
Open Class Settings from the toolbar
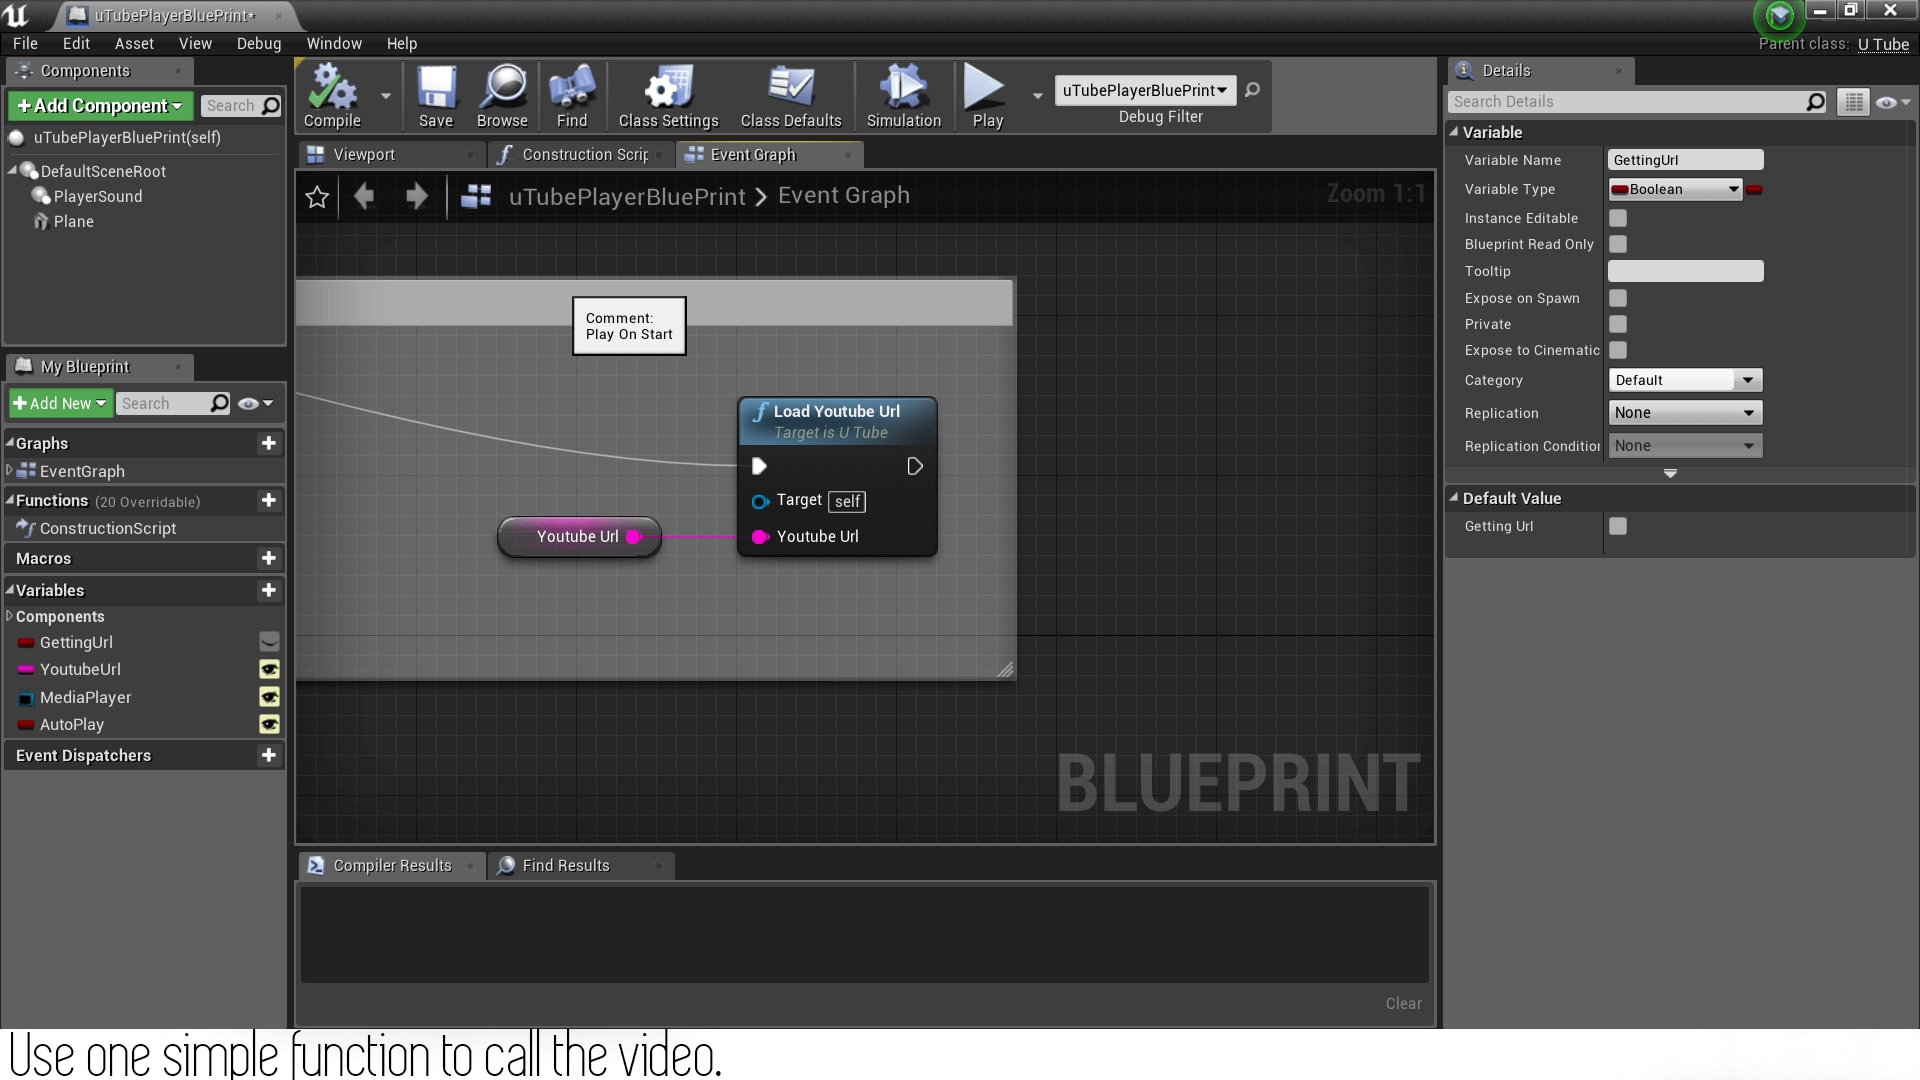(x=667, y=95)
